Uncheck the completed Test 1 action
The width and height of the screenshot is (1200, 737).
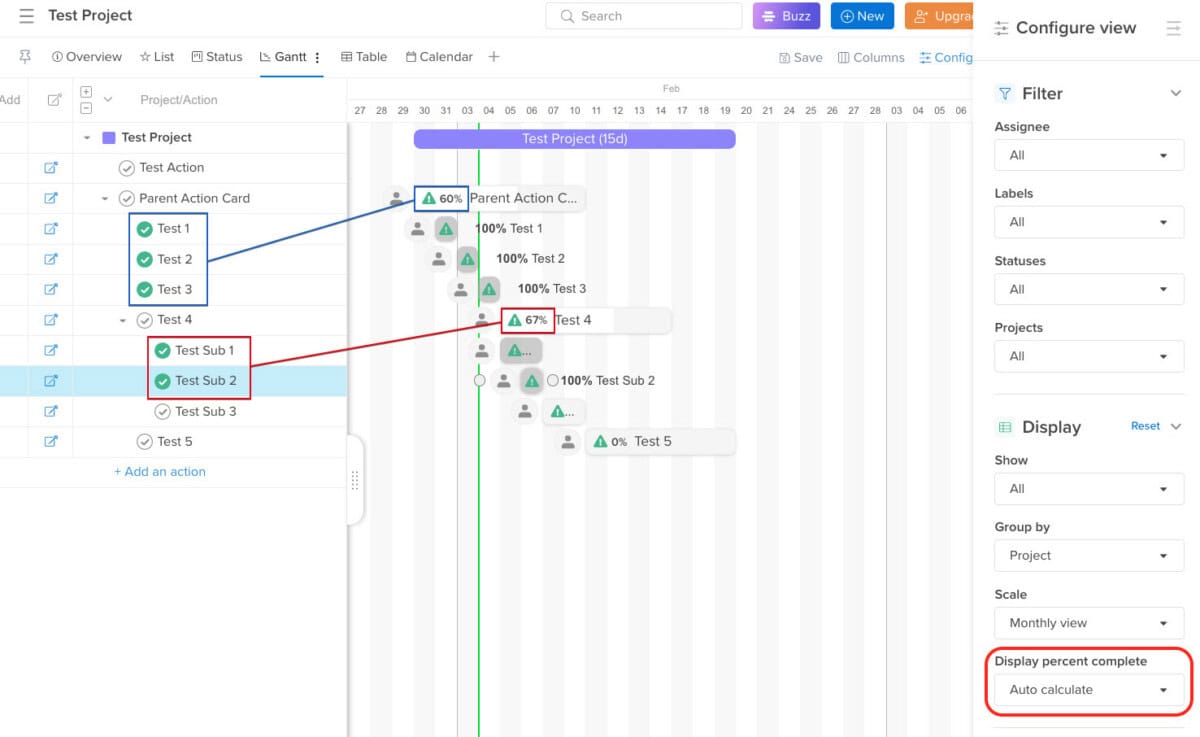[144, 229]
